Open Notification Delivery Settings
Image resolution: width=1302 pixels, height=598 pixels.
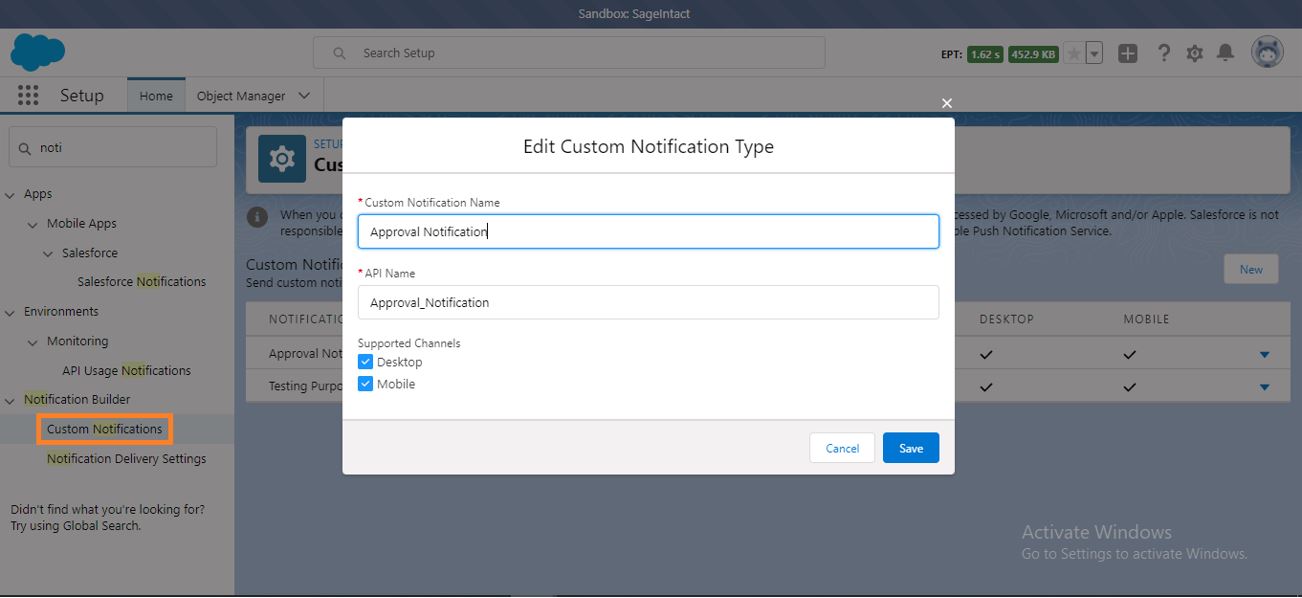(126, 459)
